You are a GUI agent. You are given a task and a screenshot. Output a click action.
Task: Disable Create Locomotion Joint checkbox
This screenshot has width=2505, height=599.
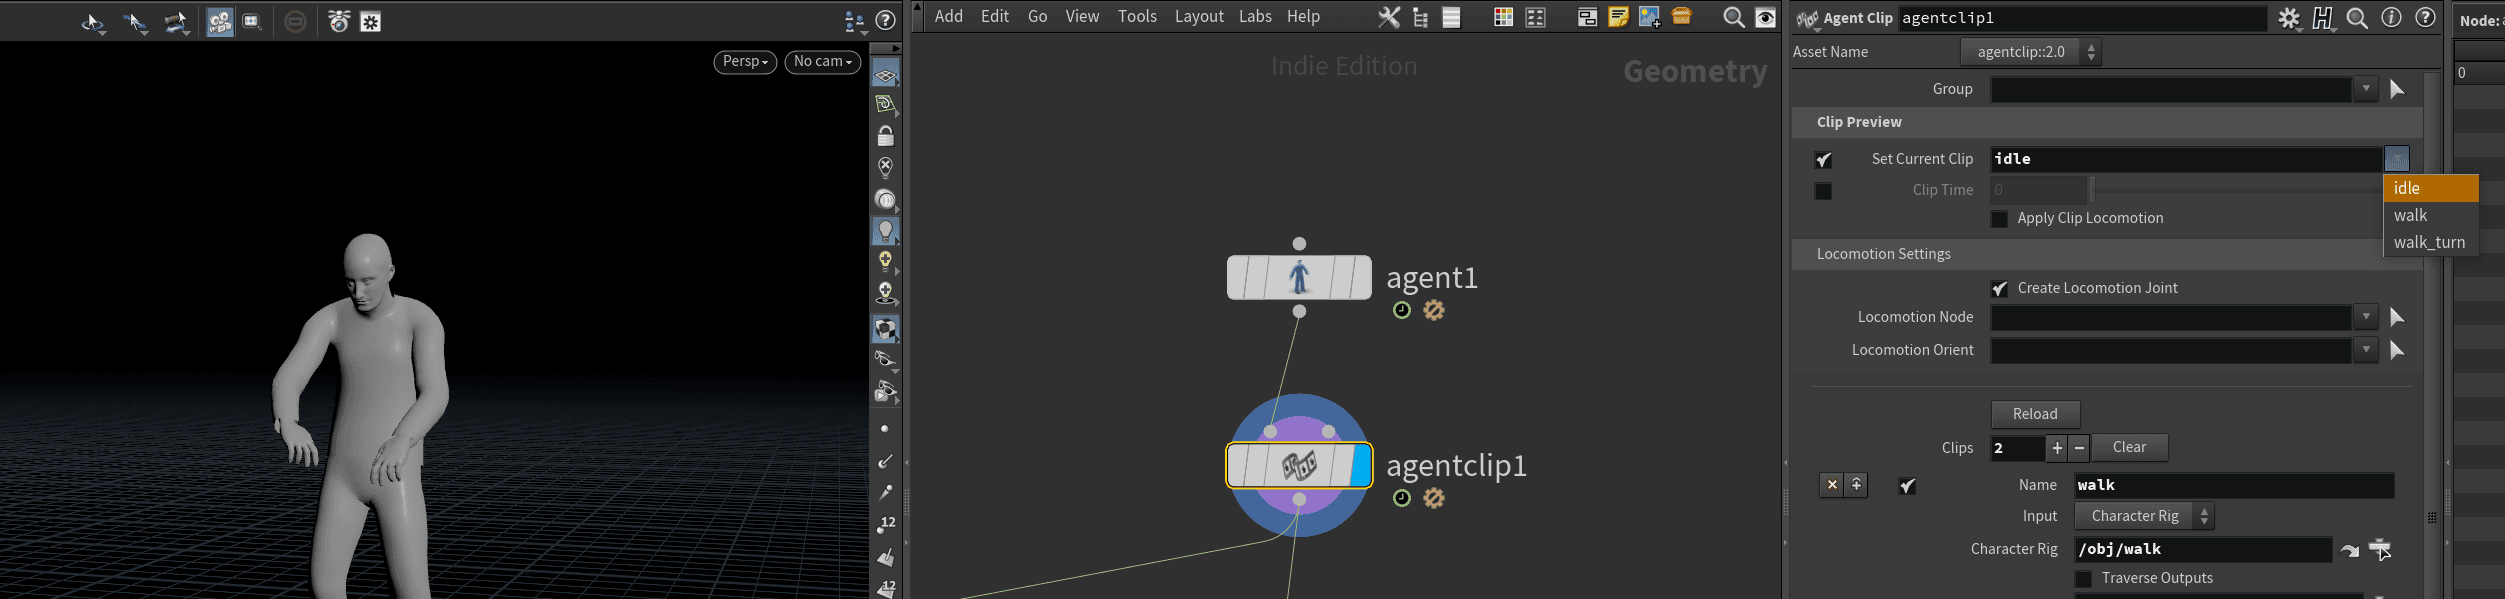tap(1999, 289)
